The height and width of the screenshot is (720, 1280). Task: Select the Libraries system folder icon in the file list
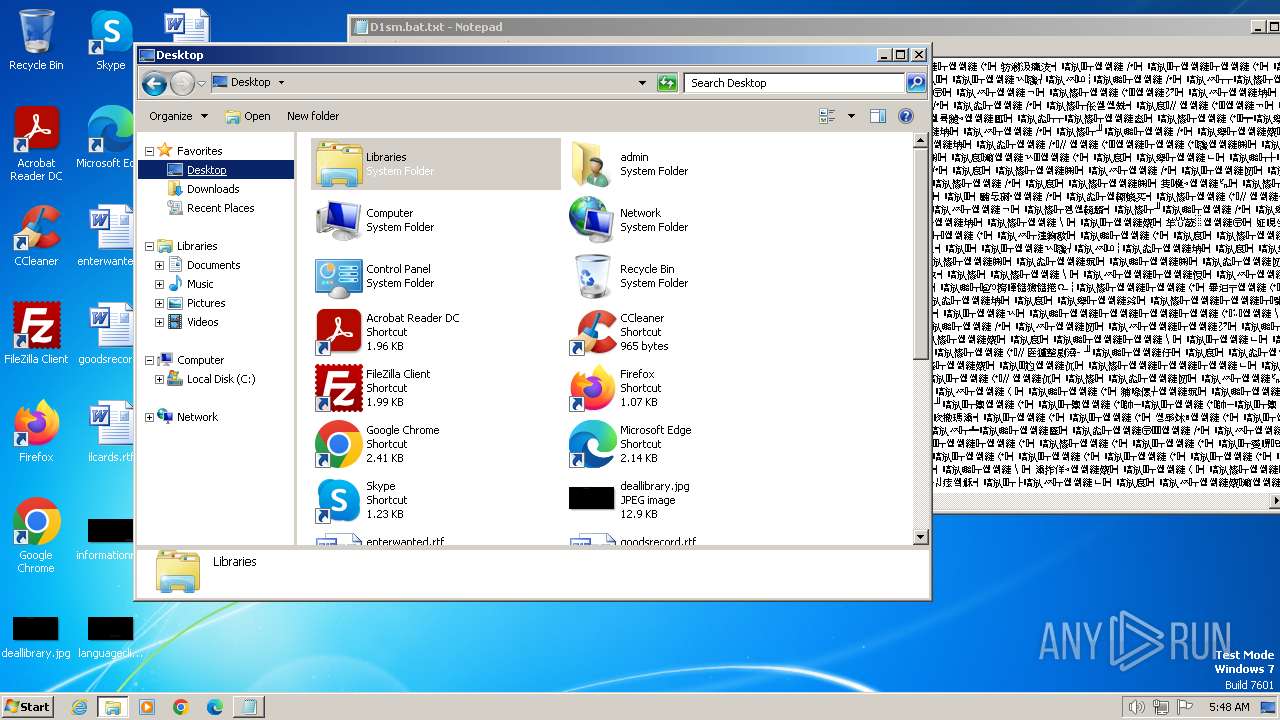339,164
